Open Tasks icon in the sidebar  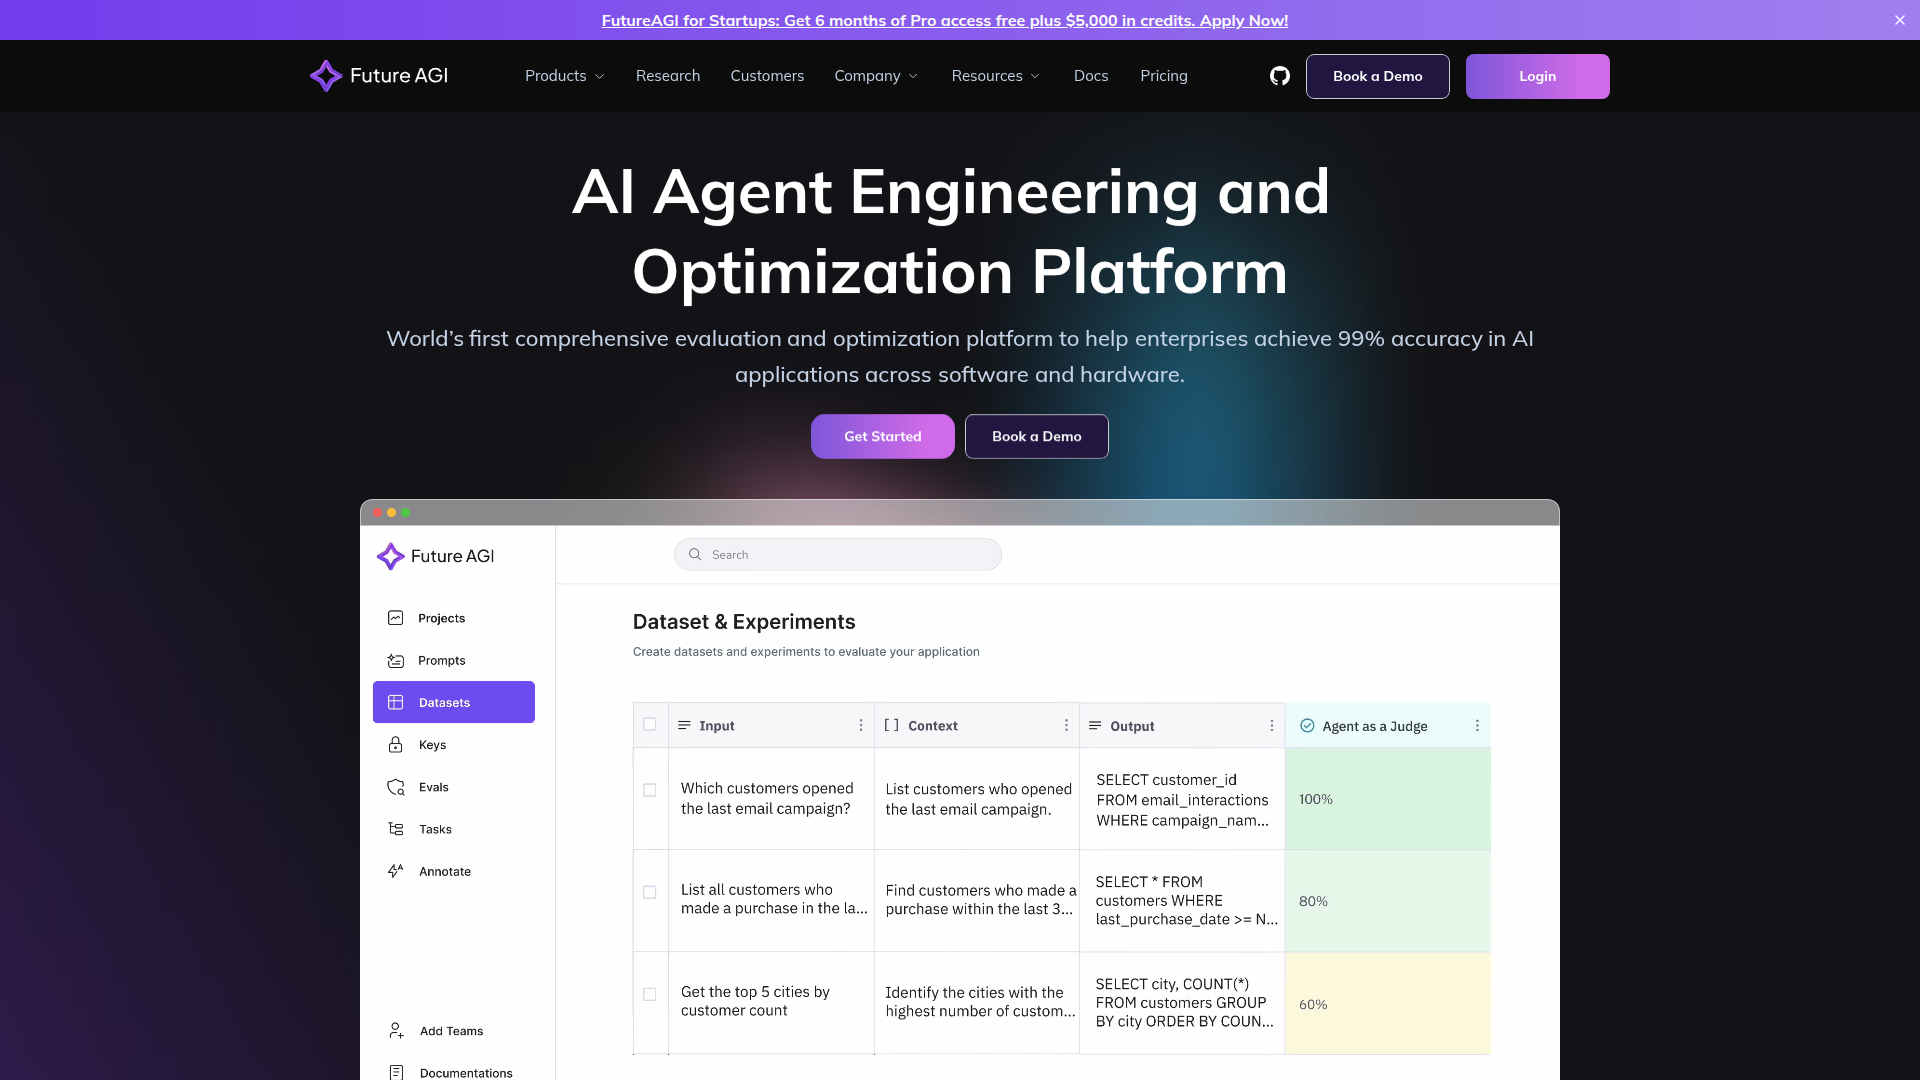tap(396, 829)
